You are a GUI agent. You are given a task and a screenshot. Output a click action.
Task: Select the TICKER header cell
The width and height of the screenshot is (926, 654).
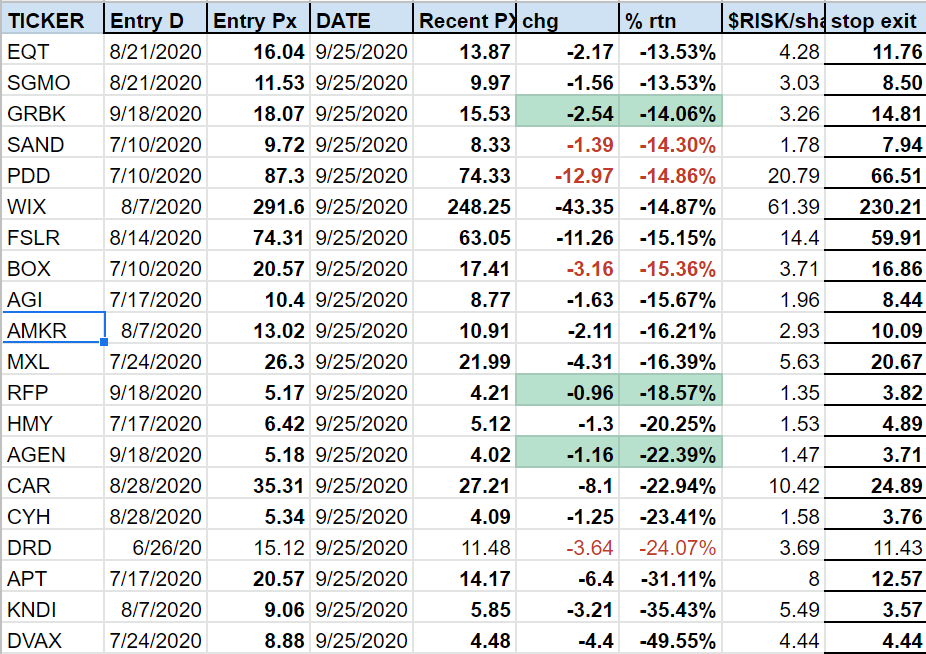coord(53,18)
